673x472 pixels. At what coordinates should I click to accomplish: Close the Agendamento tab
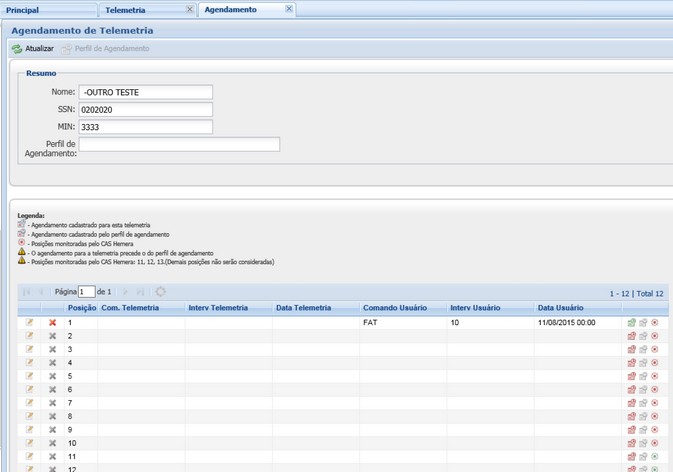point(290,9)
